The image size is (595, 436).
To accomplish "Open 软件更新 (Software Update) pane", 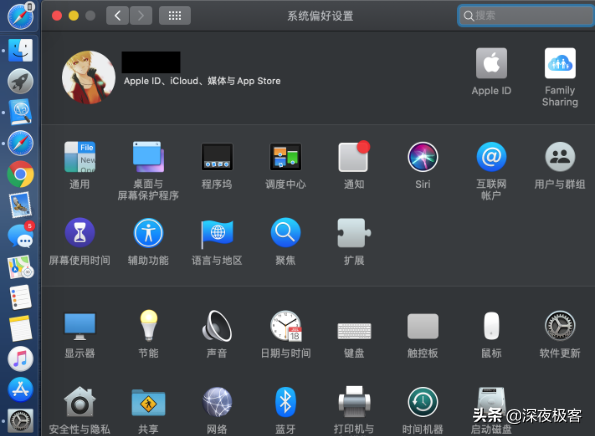I will point(560,326).
